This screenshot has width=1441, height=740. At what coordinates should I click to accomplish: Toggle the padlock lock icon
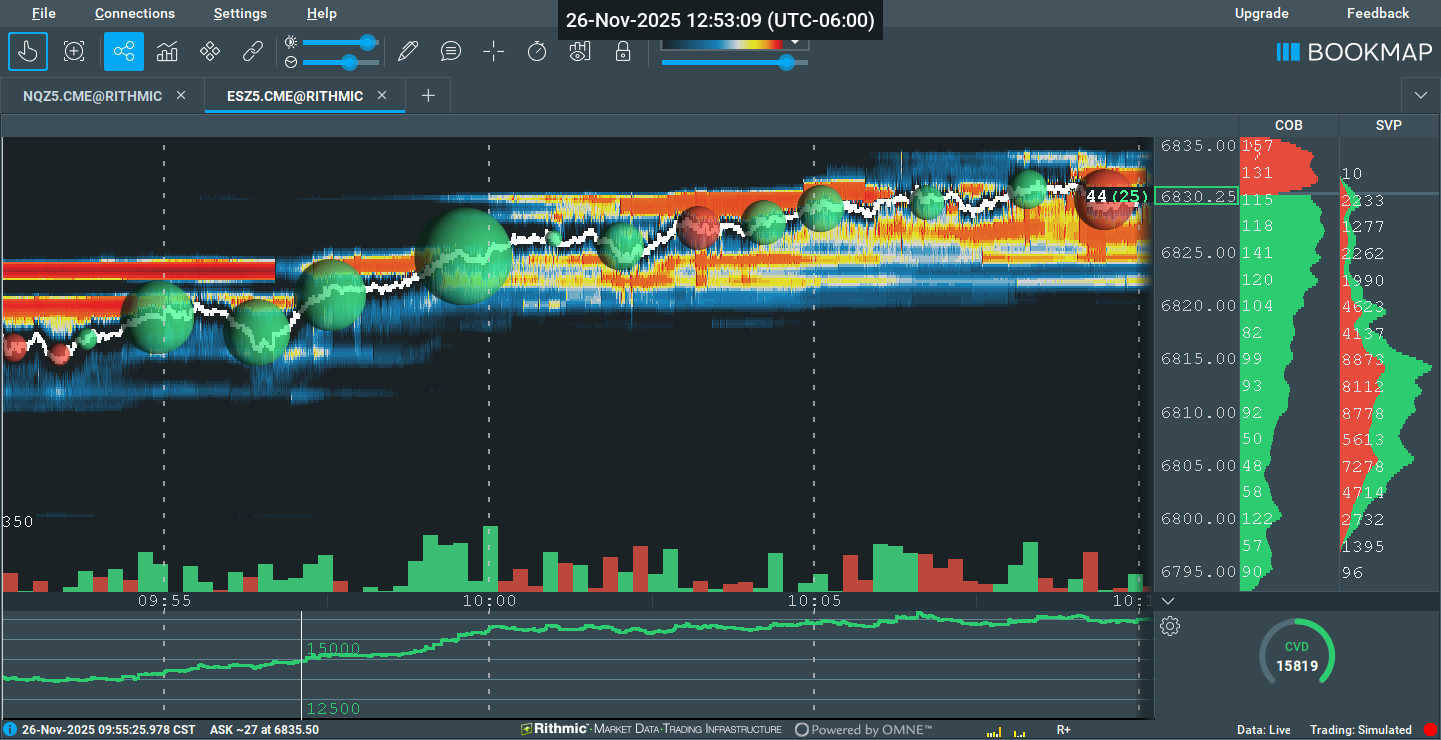coord(623,51)
